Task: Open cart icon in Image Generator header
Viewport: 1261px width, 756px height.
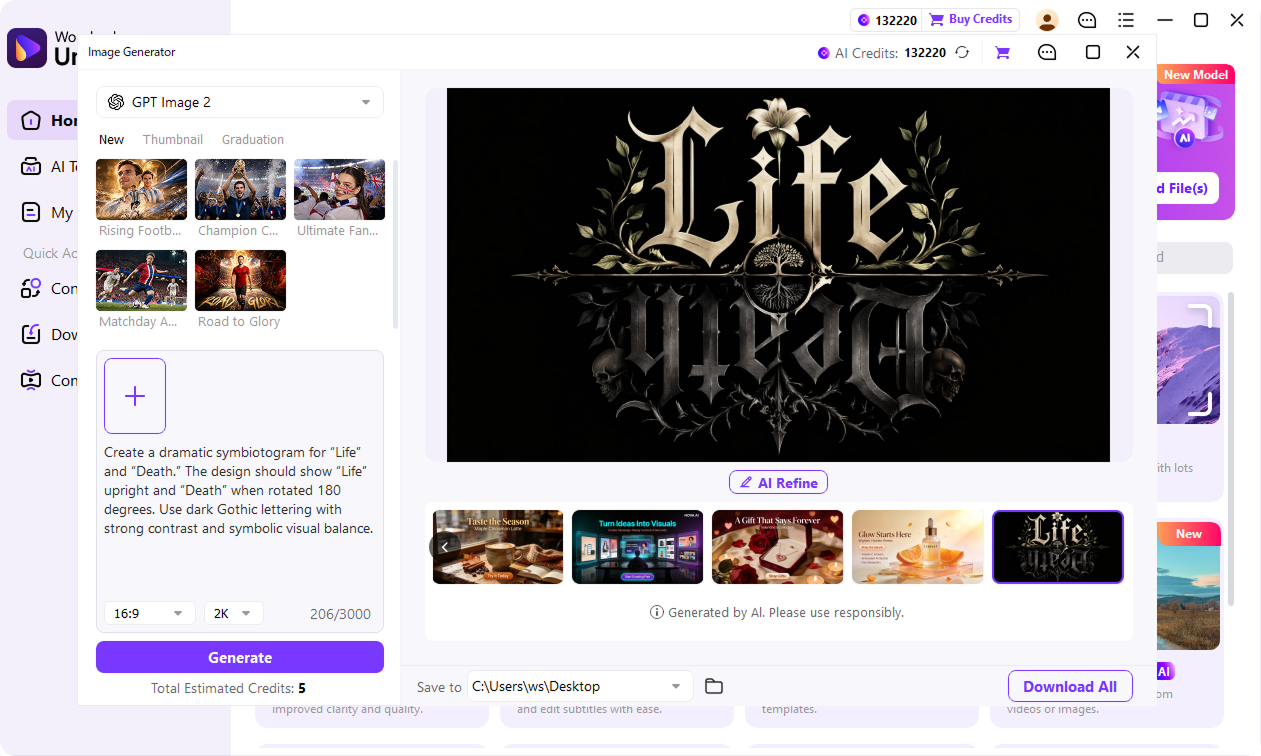Action: (x=1002, y=53)
